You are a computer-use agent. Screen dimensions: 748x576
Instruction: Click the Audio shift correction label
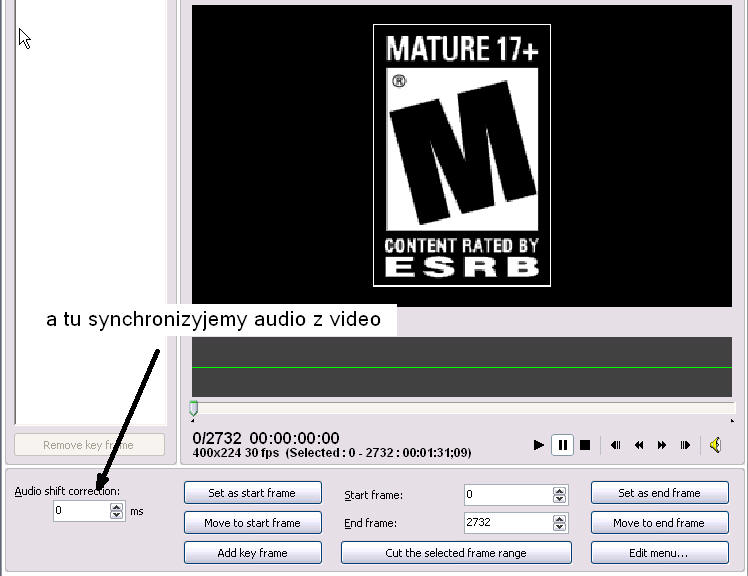(67, 491)
